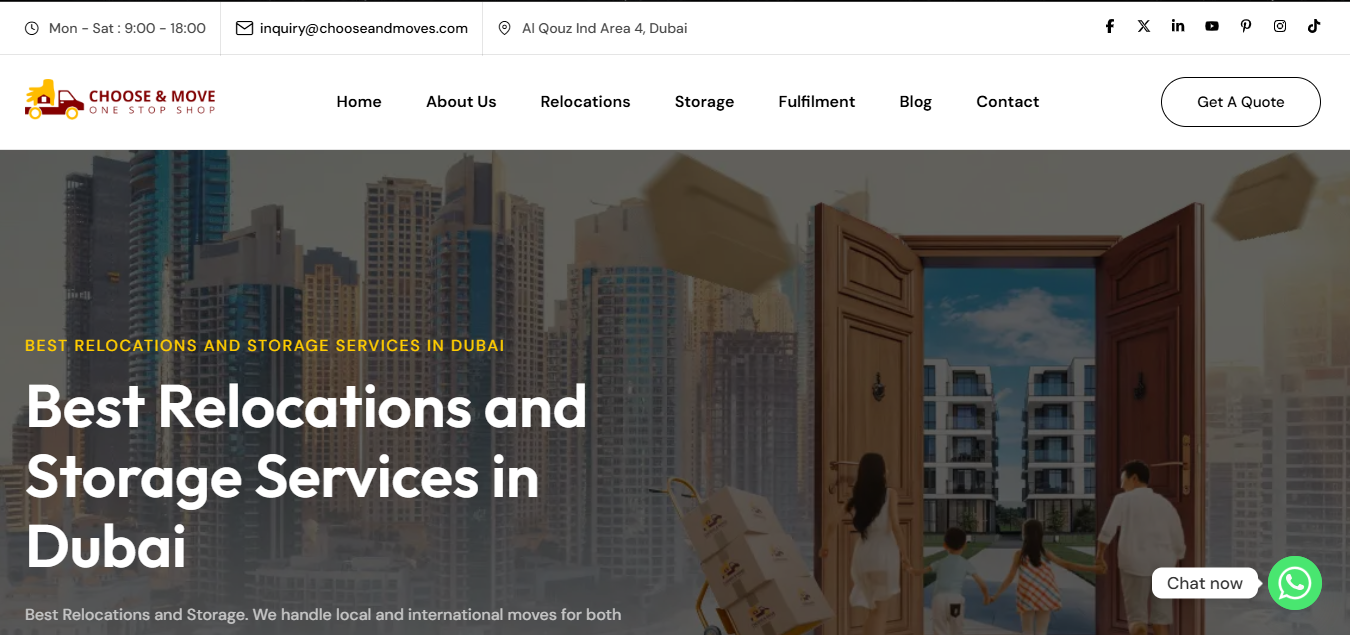Open the Facebook social icon
The height and width of the screenshot is (635, 1350).
[1109, 27]
